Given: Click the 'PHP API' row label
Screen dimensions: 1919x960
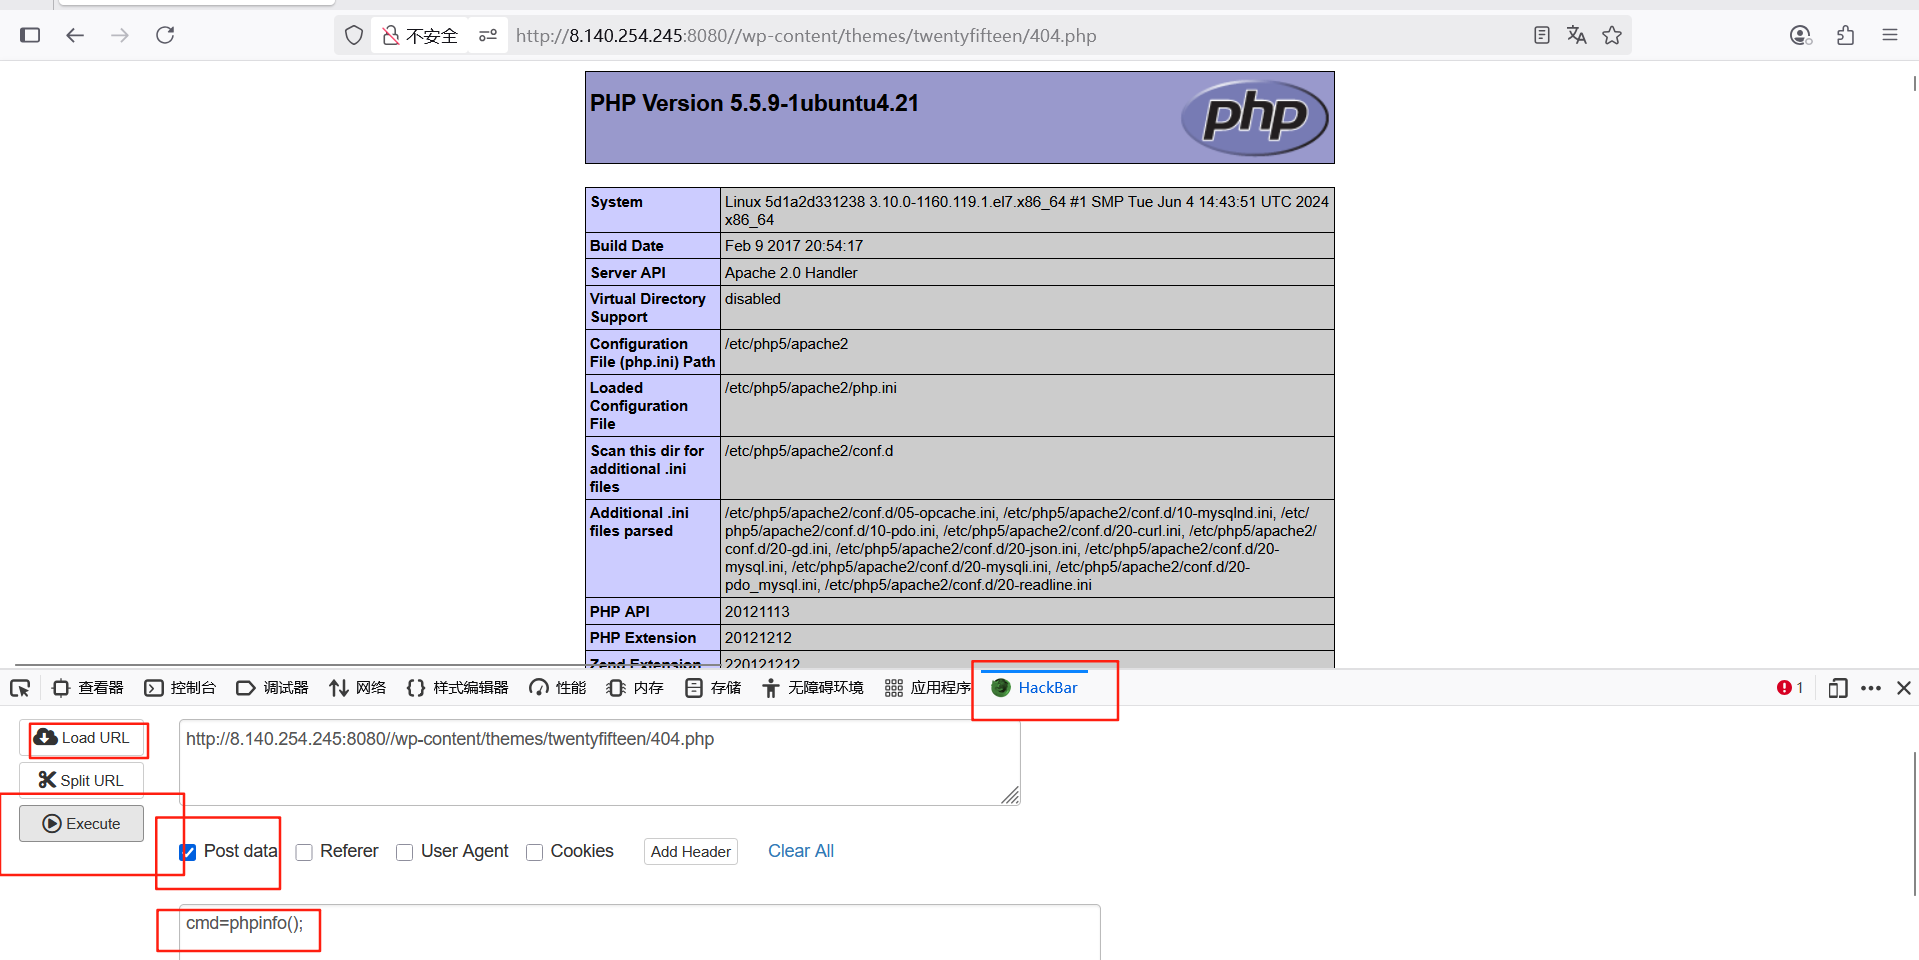Looking at the screenshot, I should click(620, 612).
